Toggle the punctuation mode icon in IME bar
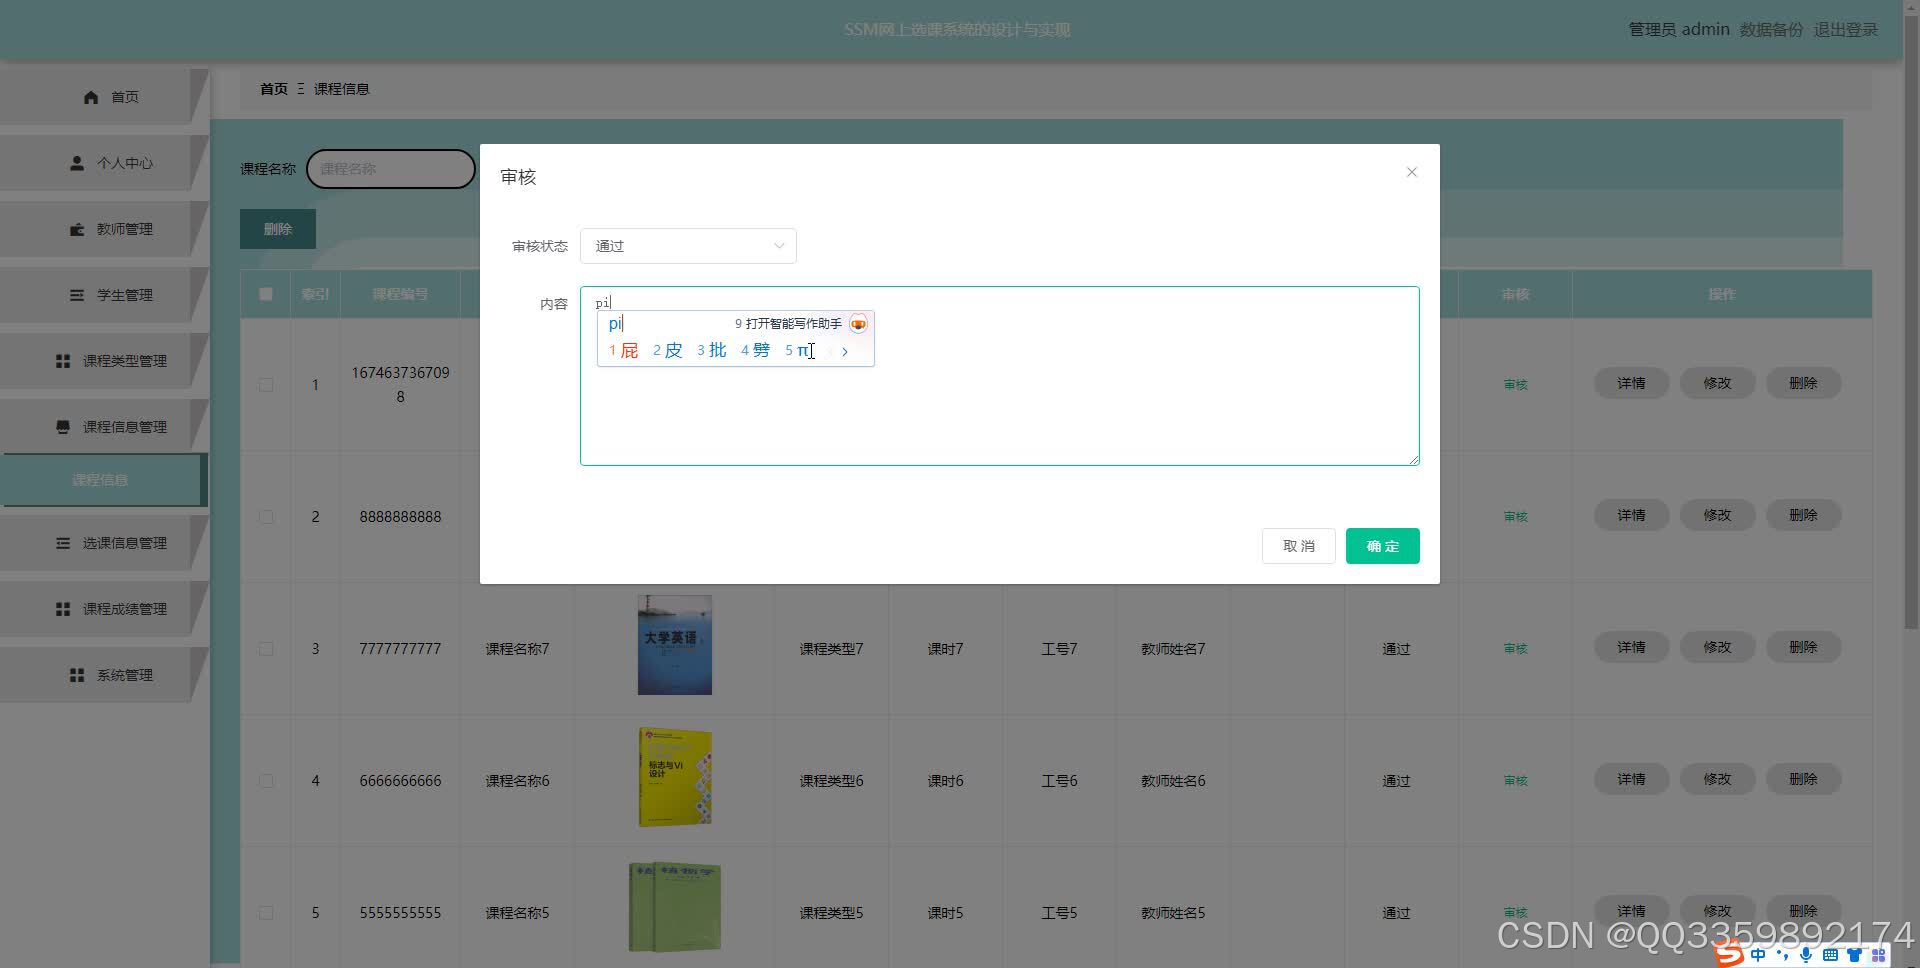 pyautogui.click(x=1782, y=955)
